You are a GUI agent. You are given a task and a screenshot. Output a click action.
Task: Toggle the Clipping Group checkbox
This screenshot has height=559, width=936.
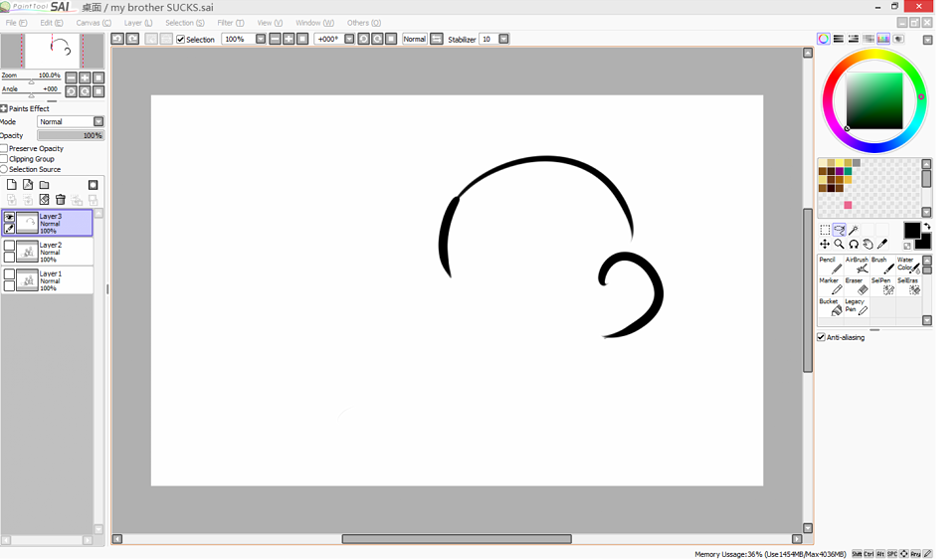coord(4,159)
